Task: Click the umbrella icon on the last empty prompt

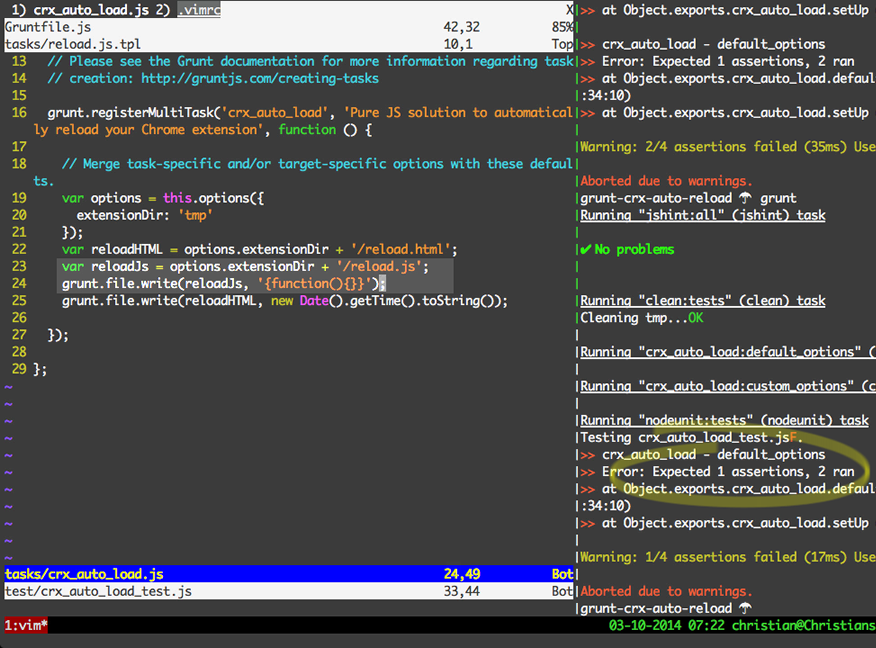Action: (745, 608)
